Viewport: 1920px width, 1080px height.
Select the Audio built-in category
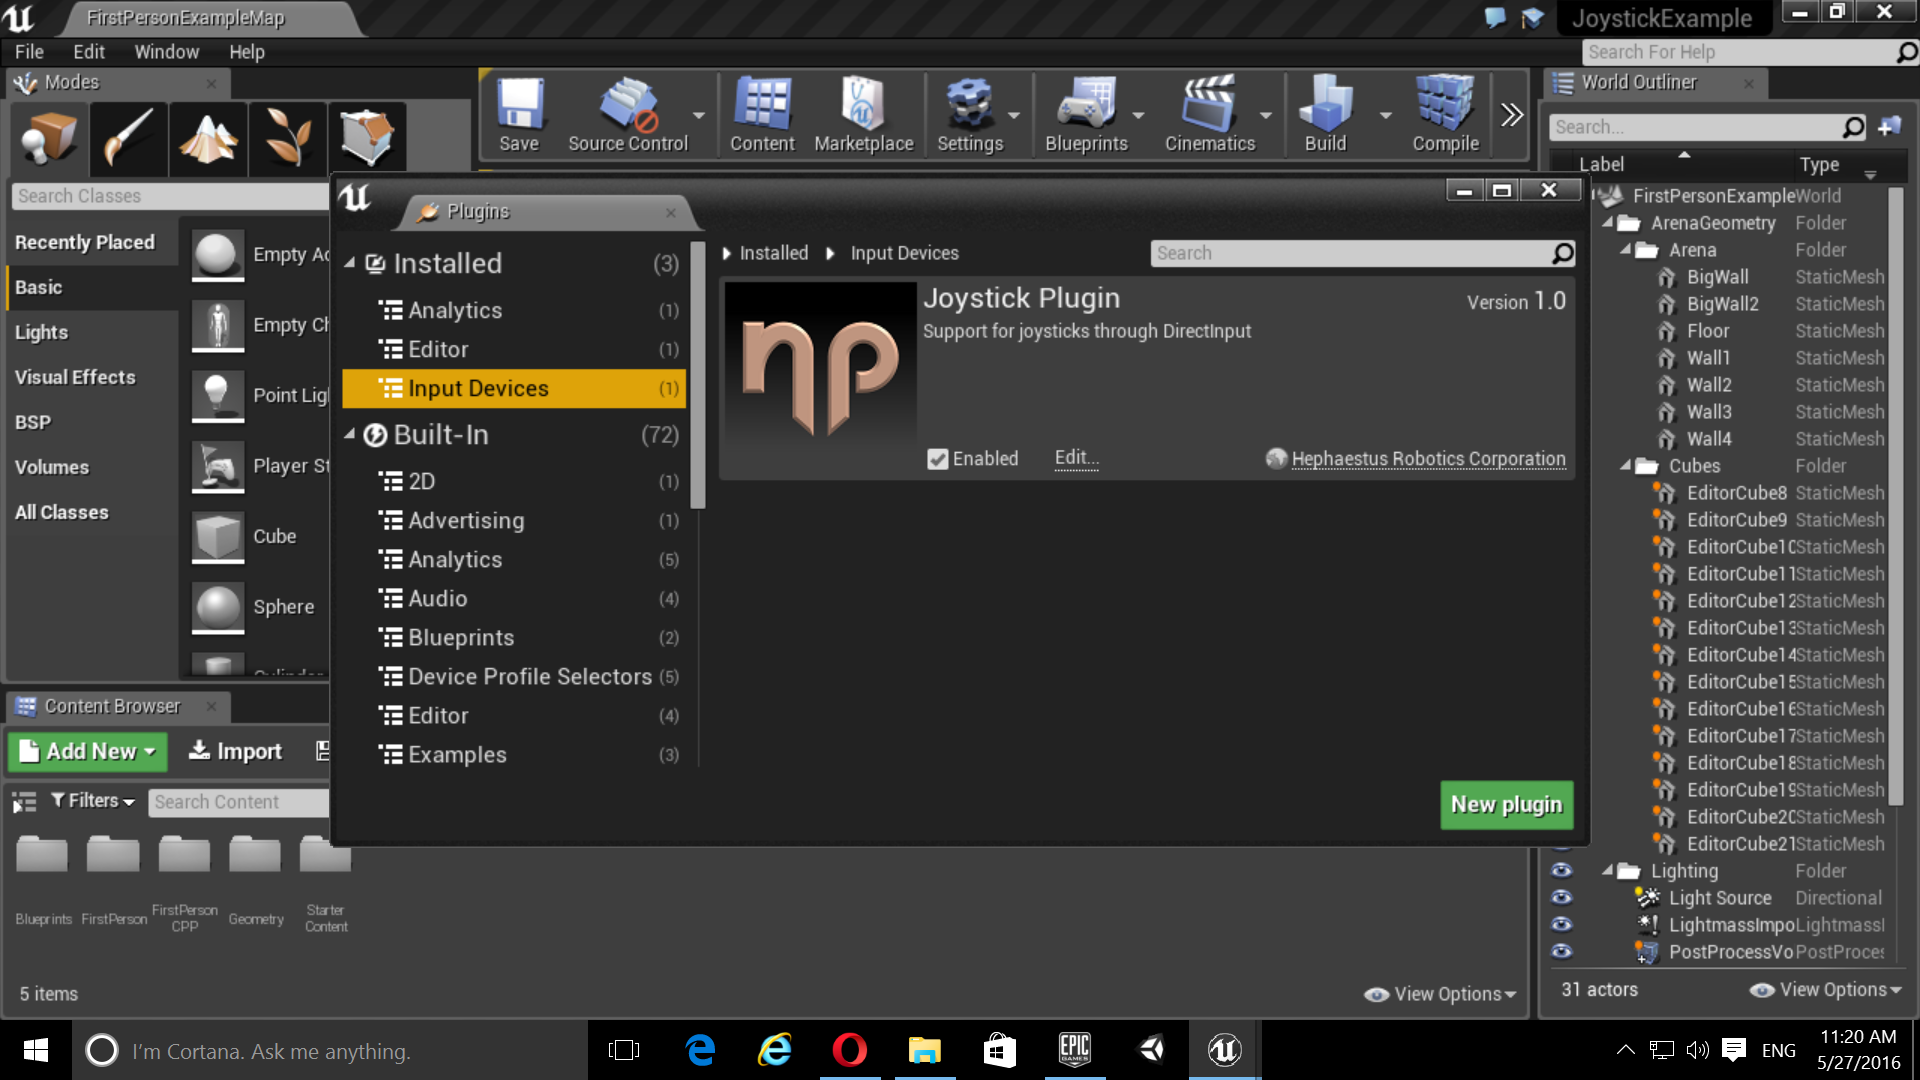(x=514, y=599)
